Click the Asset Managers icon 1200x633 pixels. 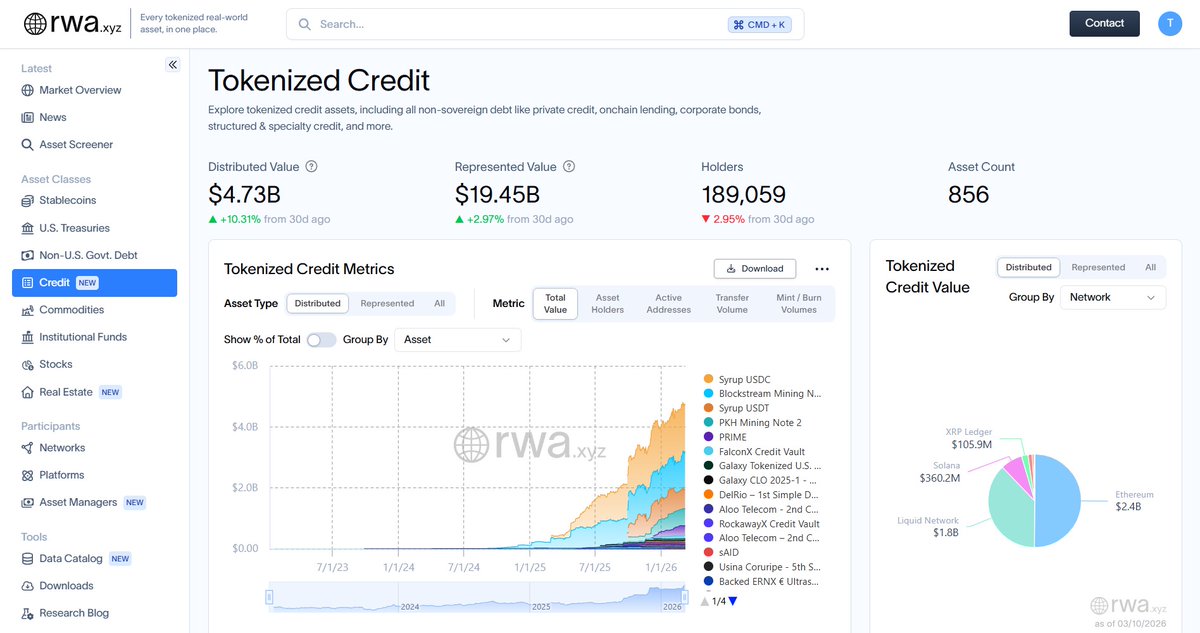tap(28, 502)
